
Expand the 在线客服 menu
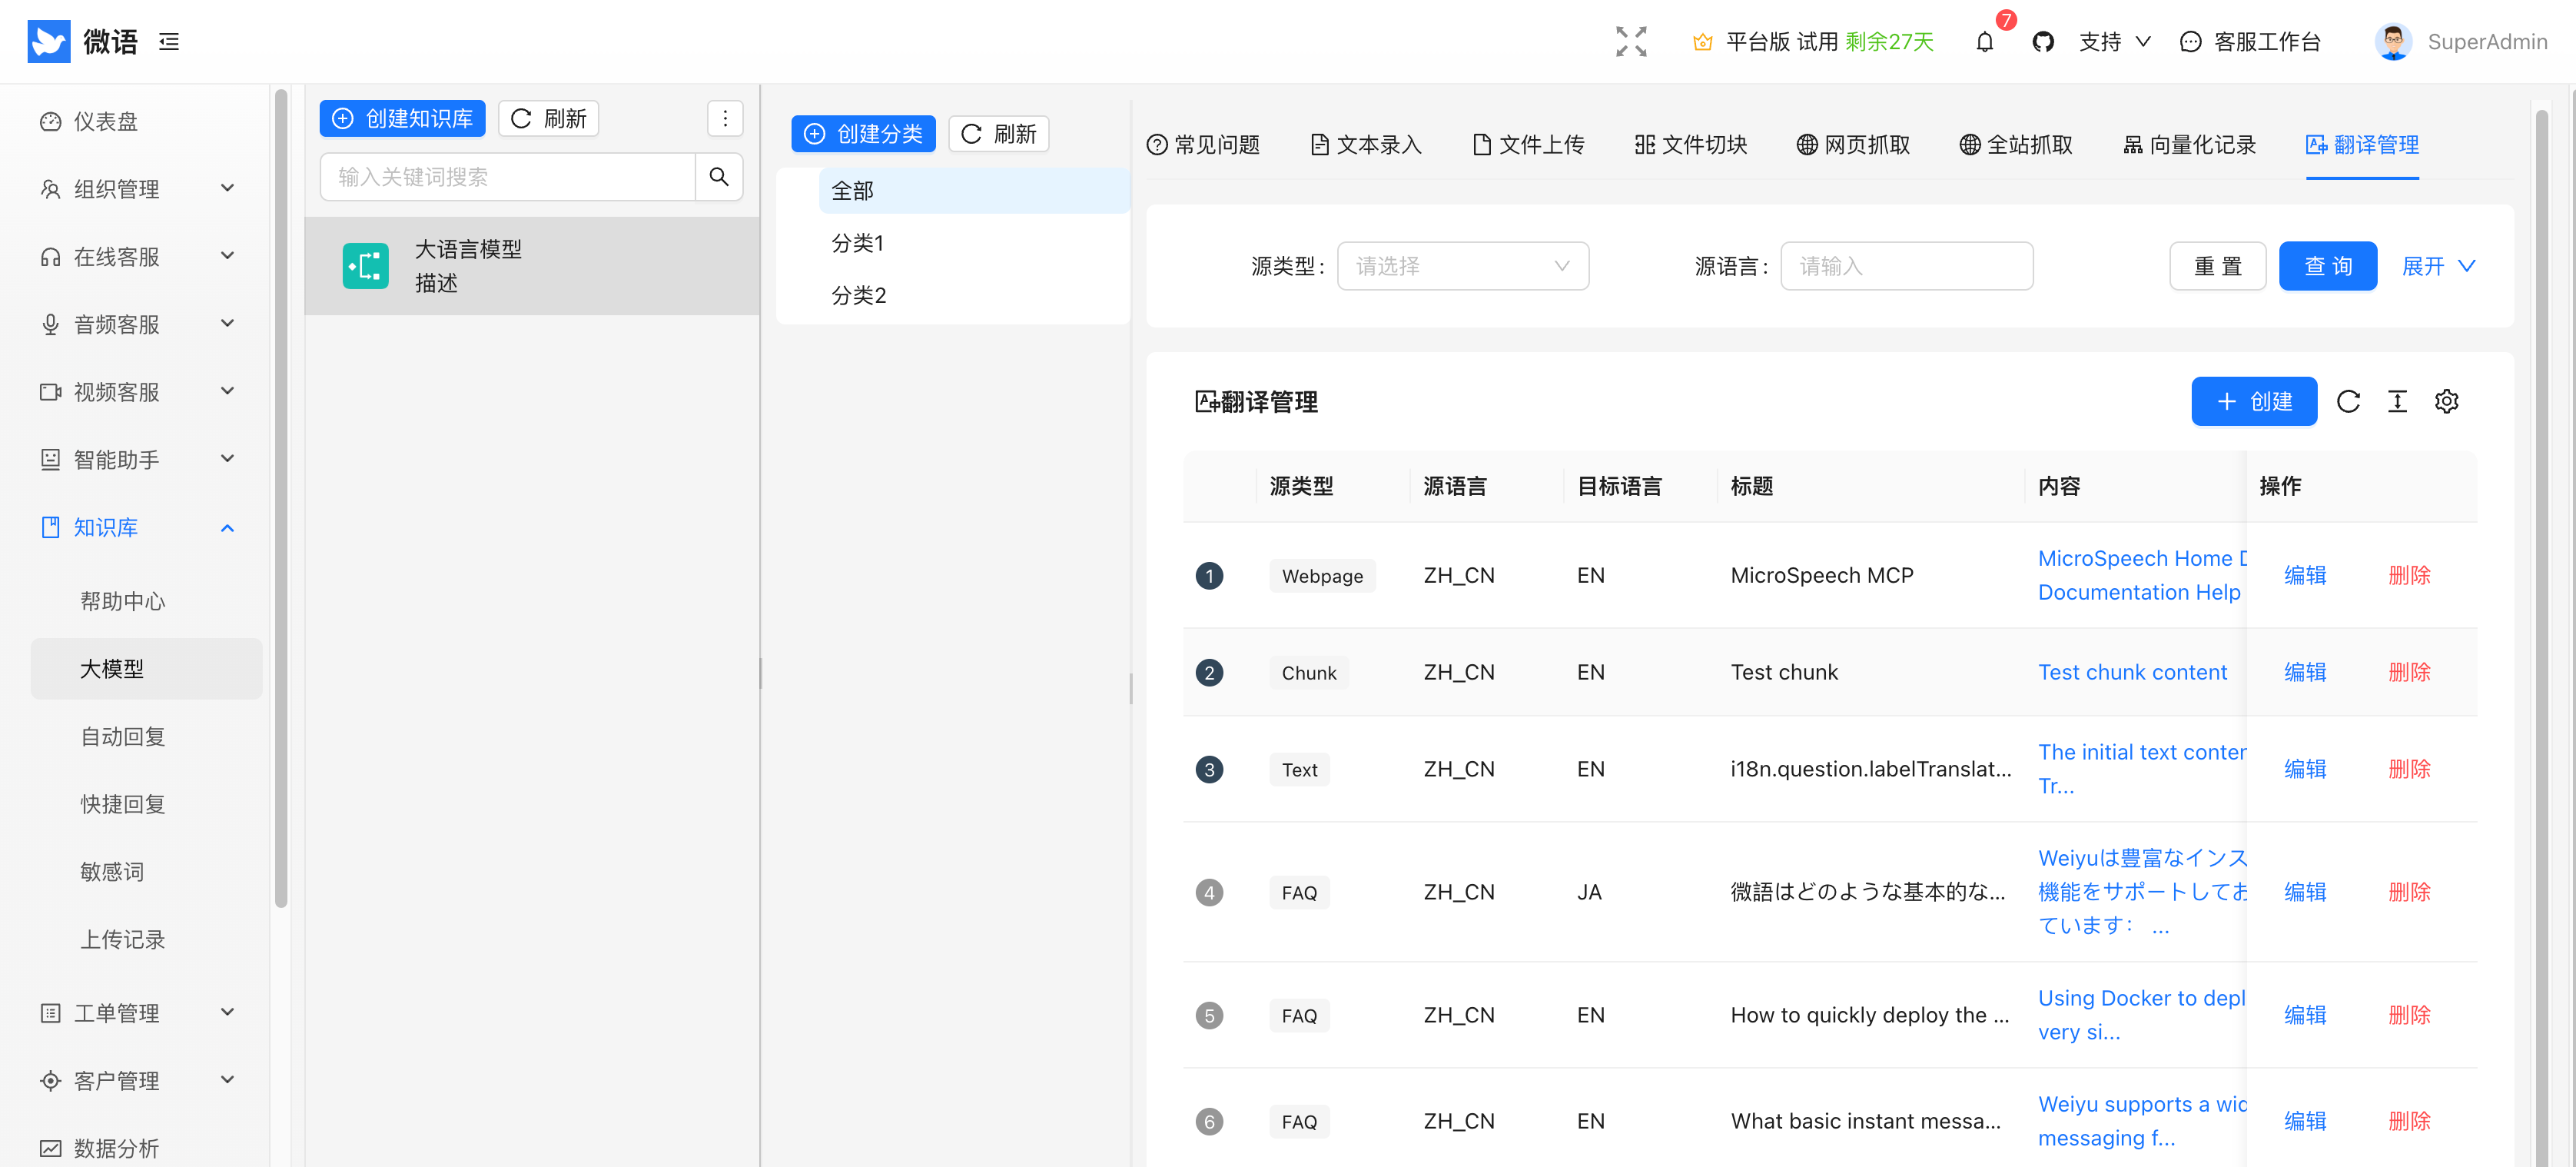pos(135,256)
